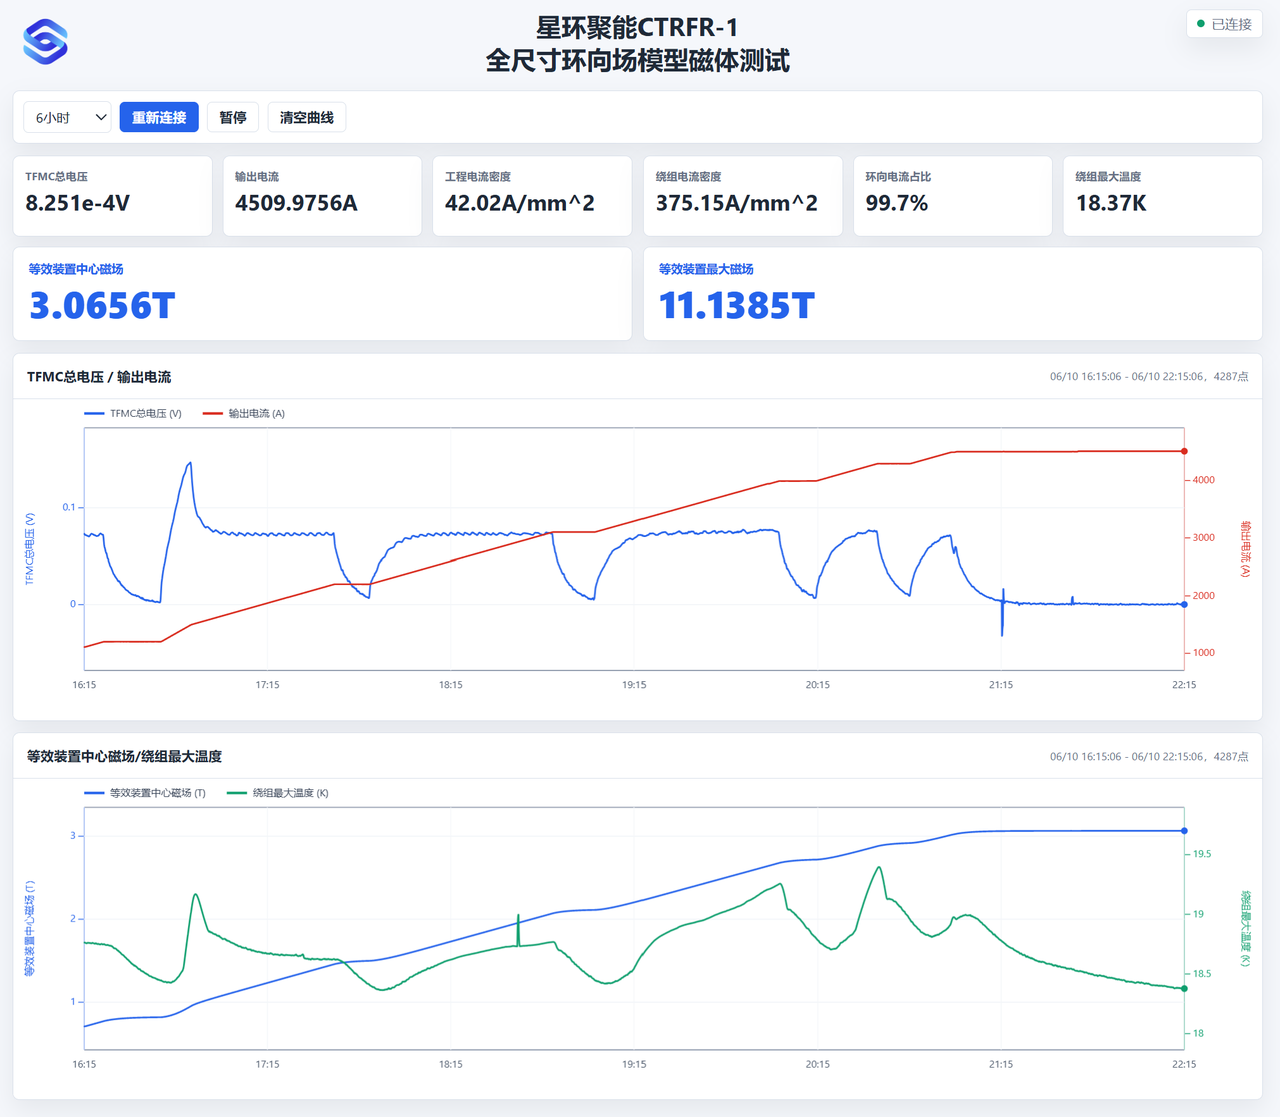Click the 工程电流密度 value 42.02A/mm^2
The width and height of the screenshot is (1280, 1117).
pos(520,203)
